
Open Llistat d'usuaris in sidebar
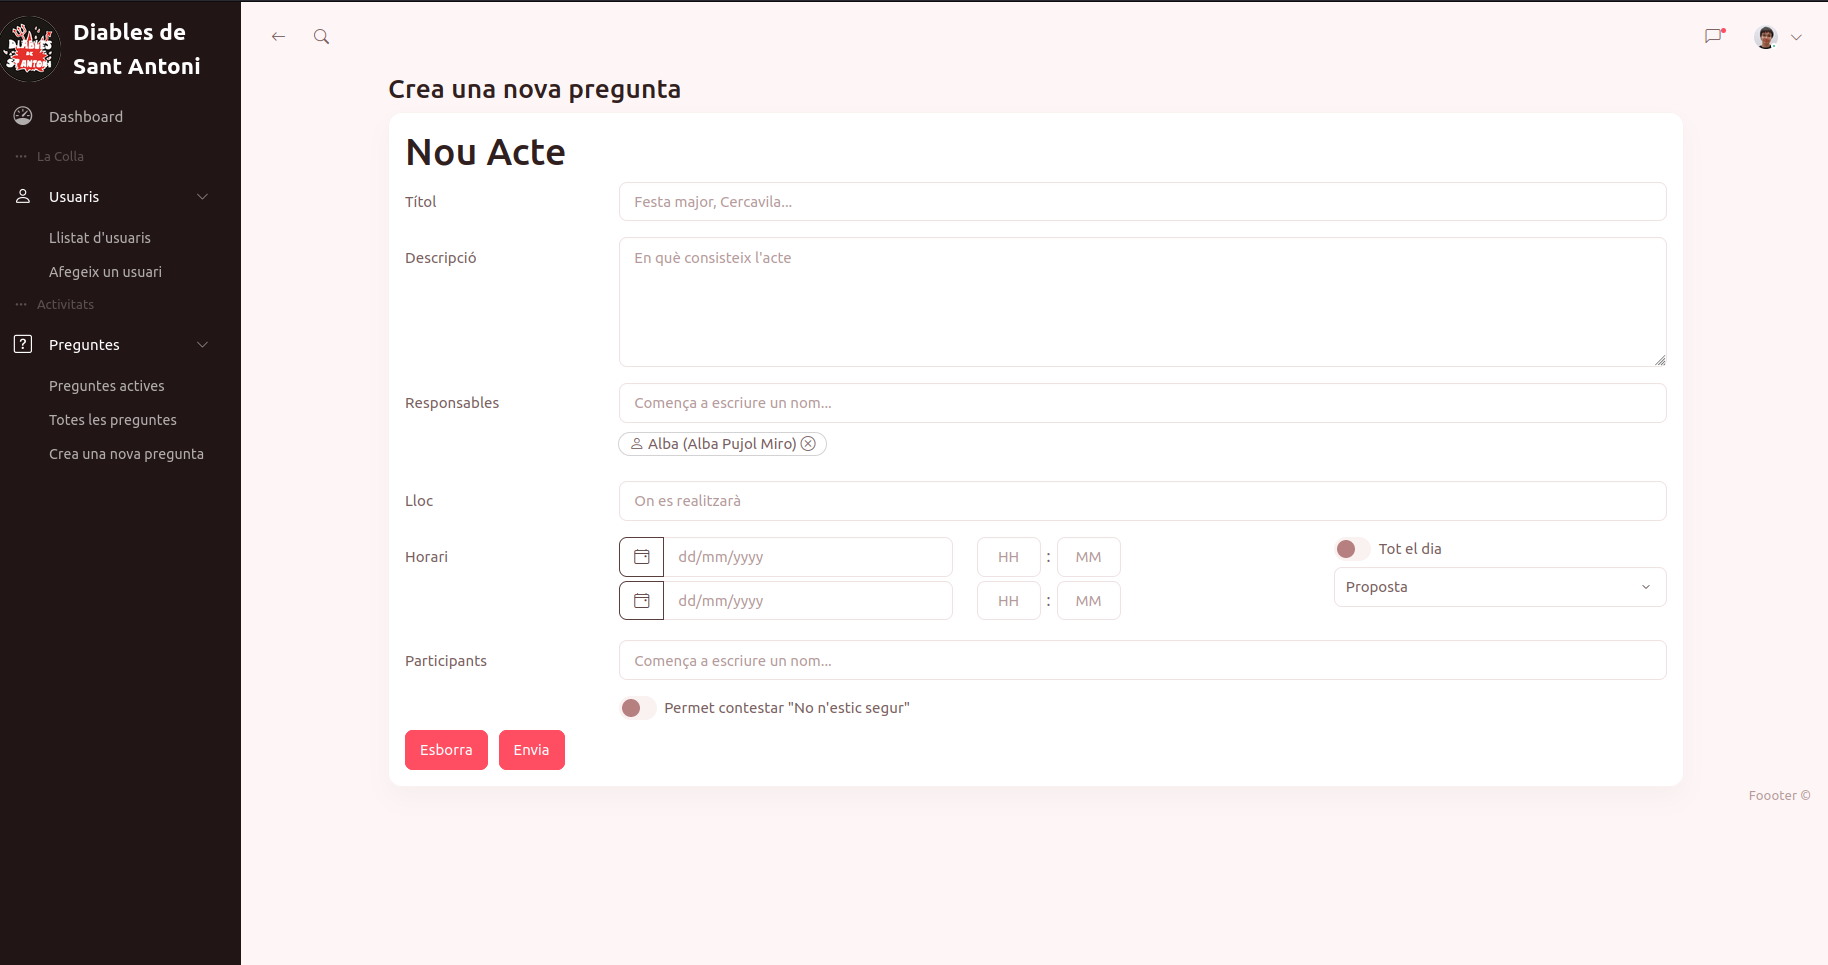coord(100,238)
